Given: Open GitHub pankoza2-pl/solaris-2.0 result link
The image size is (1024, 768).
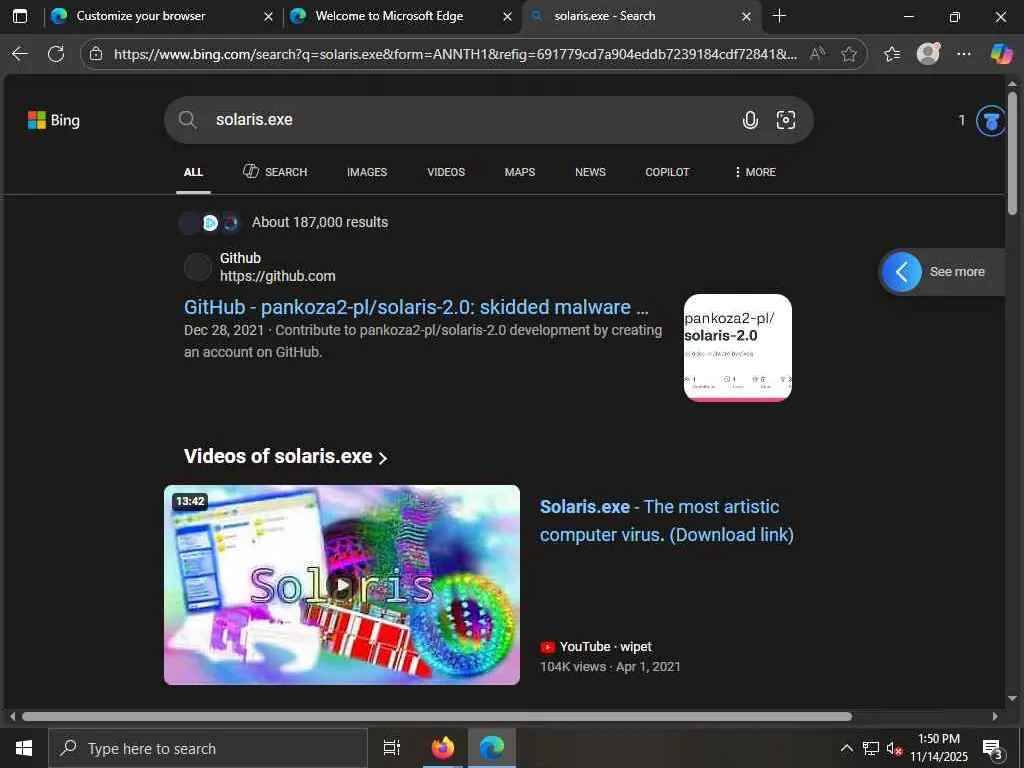Looking at the screenshot, I should click(x=417, y=307).
